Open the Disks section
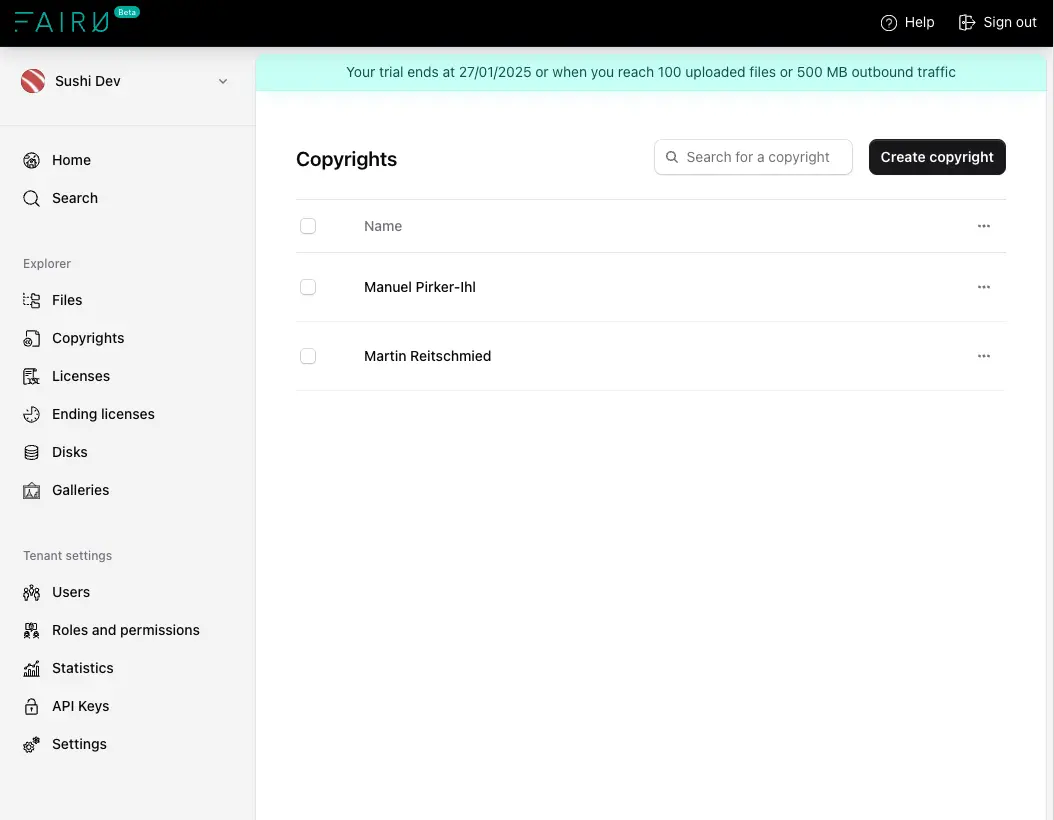1054x820 pixels. (x=69, y=452)
